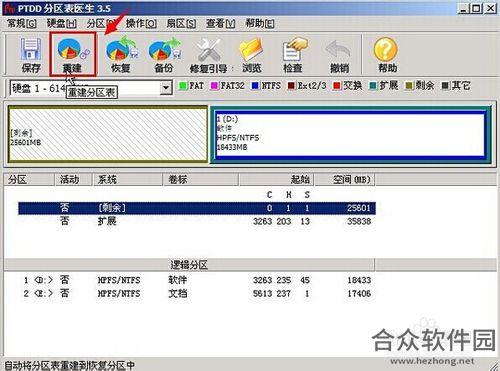The image size is (500, 371).
Task: Click the blue NTFS legend swatch
Action: tap(255, 86)
